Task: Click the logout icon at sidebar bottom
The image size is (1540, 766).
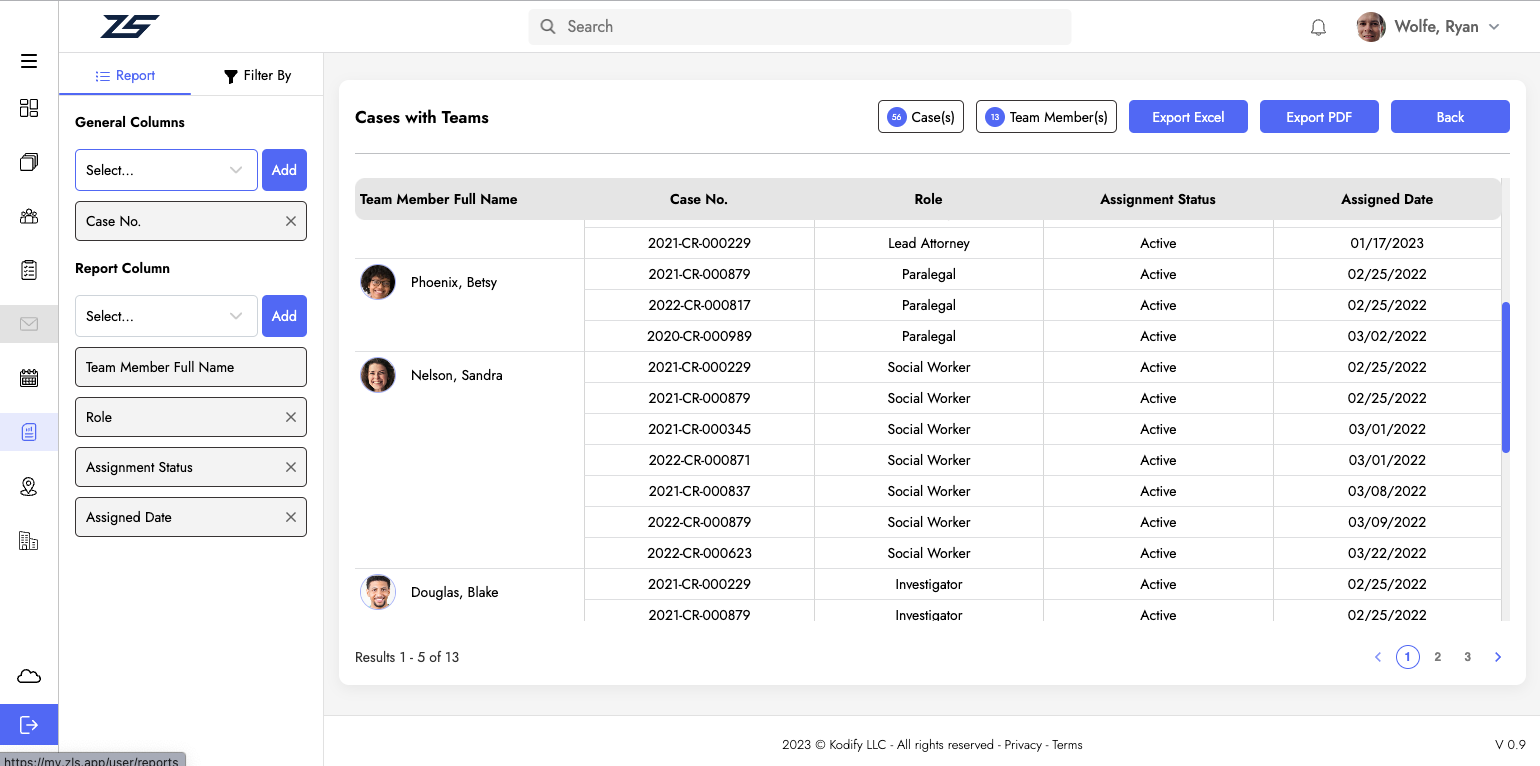Action: 29,725
